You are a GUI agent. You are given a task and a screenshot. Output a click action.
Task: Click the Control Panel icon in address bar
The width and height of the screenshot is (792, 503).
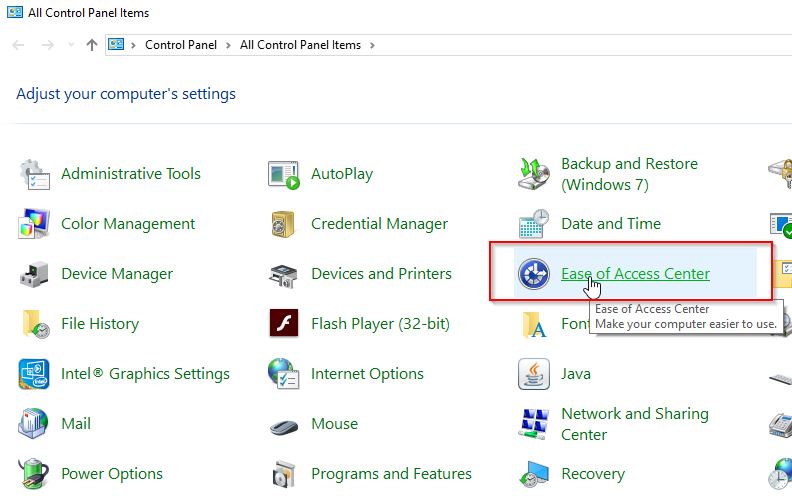tap(116, 44)
